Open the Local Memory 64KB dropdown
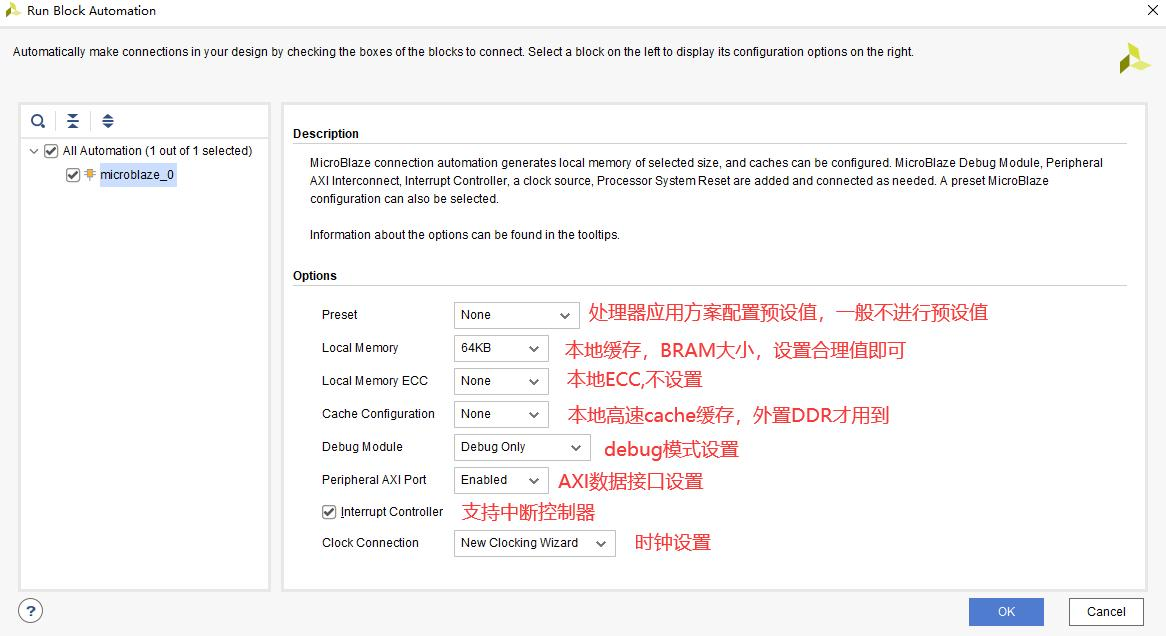Screen dimensions: 1166x636 [500, 348]
